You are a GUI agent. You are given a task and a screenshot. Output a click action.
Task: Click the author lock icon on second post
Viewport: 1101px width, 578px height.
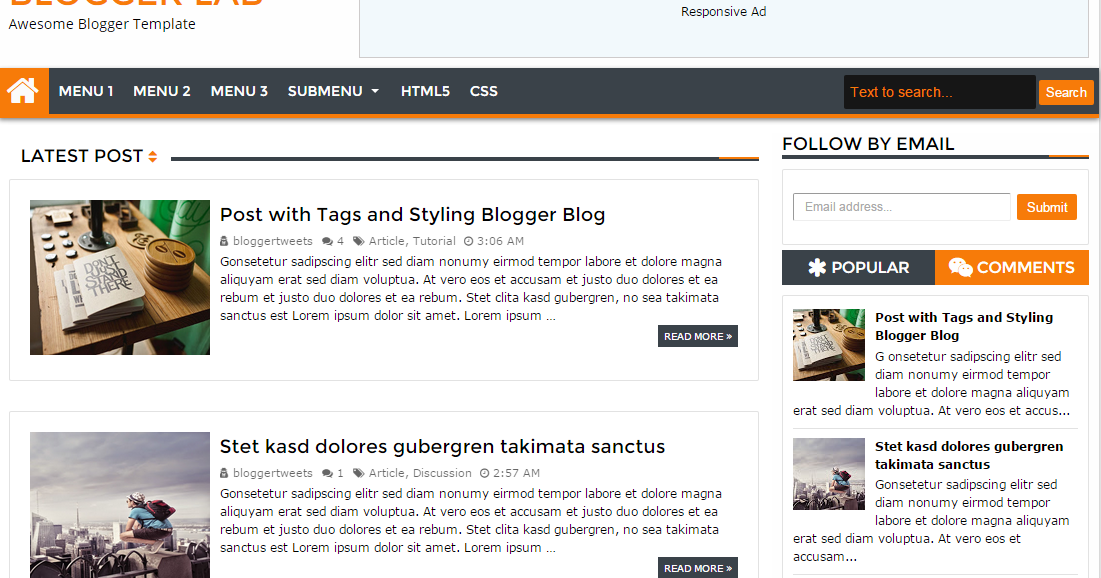click(x=224, y=473)
